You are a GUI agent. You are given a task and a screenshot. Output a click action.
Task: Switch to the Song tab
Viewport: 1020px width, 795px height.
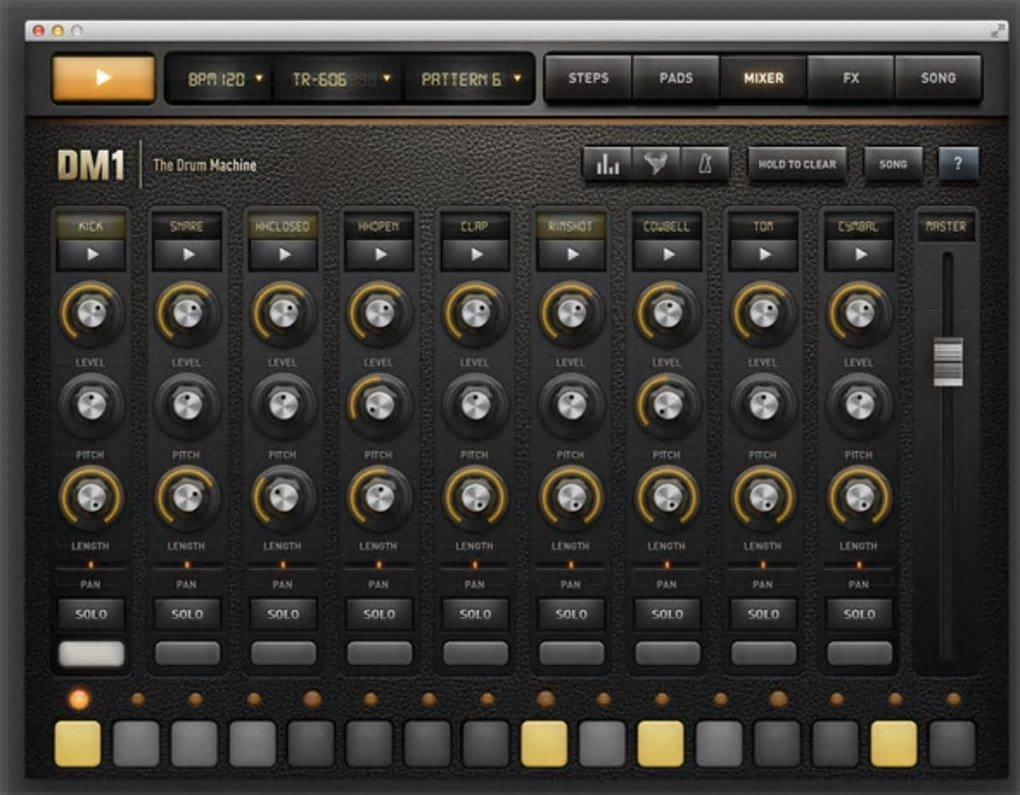click(938, 78)
